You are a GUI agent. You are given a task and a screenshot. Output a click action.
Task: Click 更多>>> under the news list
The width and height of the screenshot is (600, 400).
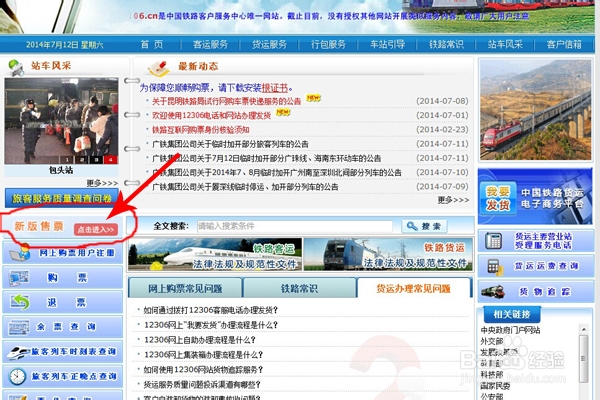[x=453, y=200]
